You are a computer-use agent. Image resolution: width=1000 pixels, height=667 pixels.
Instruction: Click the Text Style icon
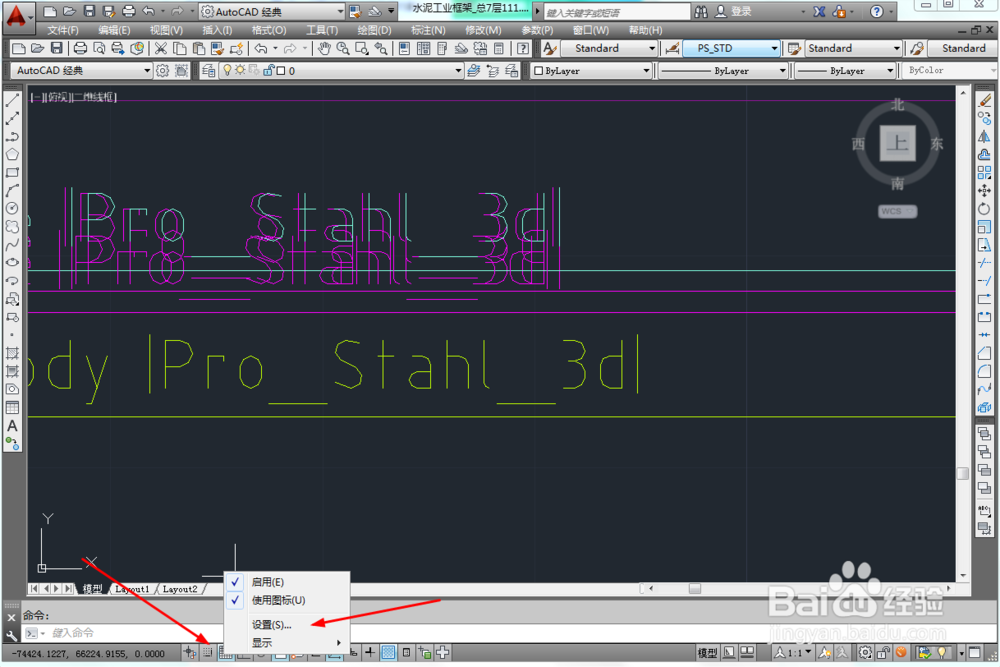point(550,48)
